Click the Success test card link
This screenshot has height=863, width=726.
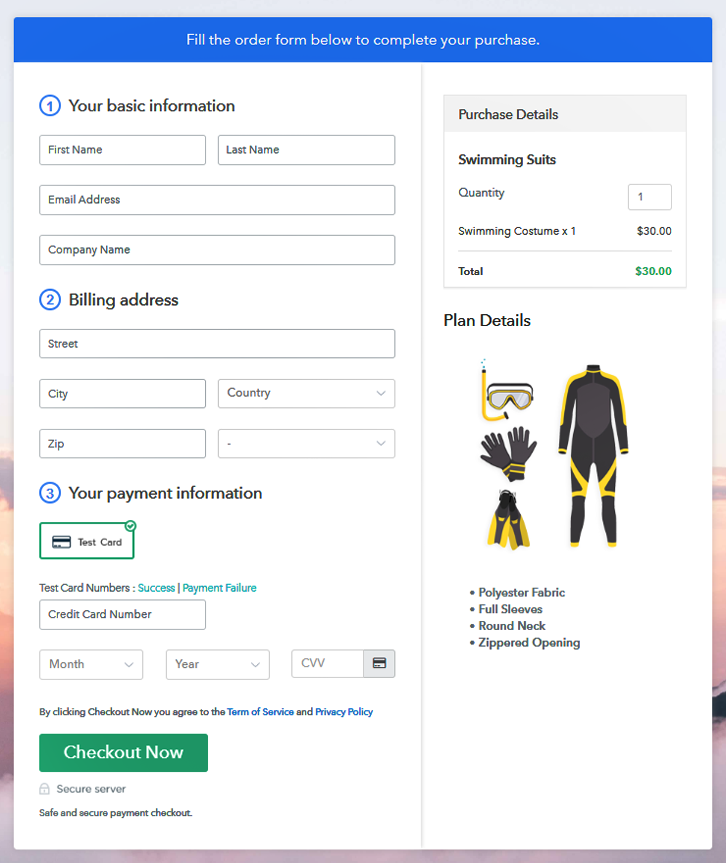[x=156, y=588]
